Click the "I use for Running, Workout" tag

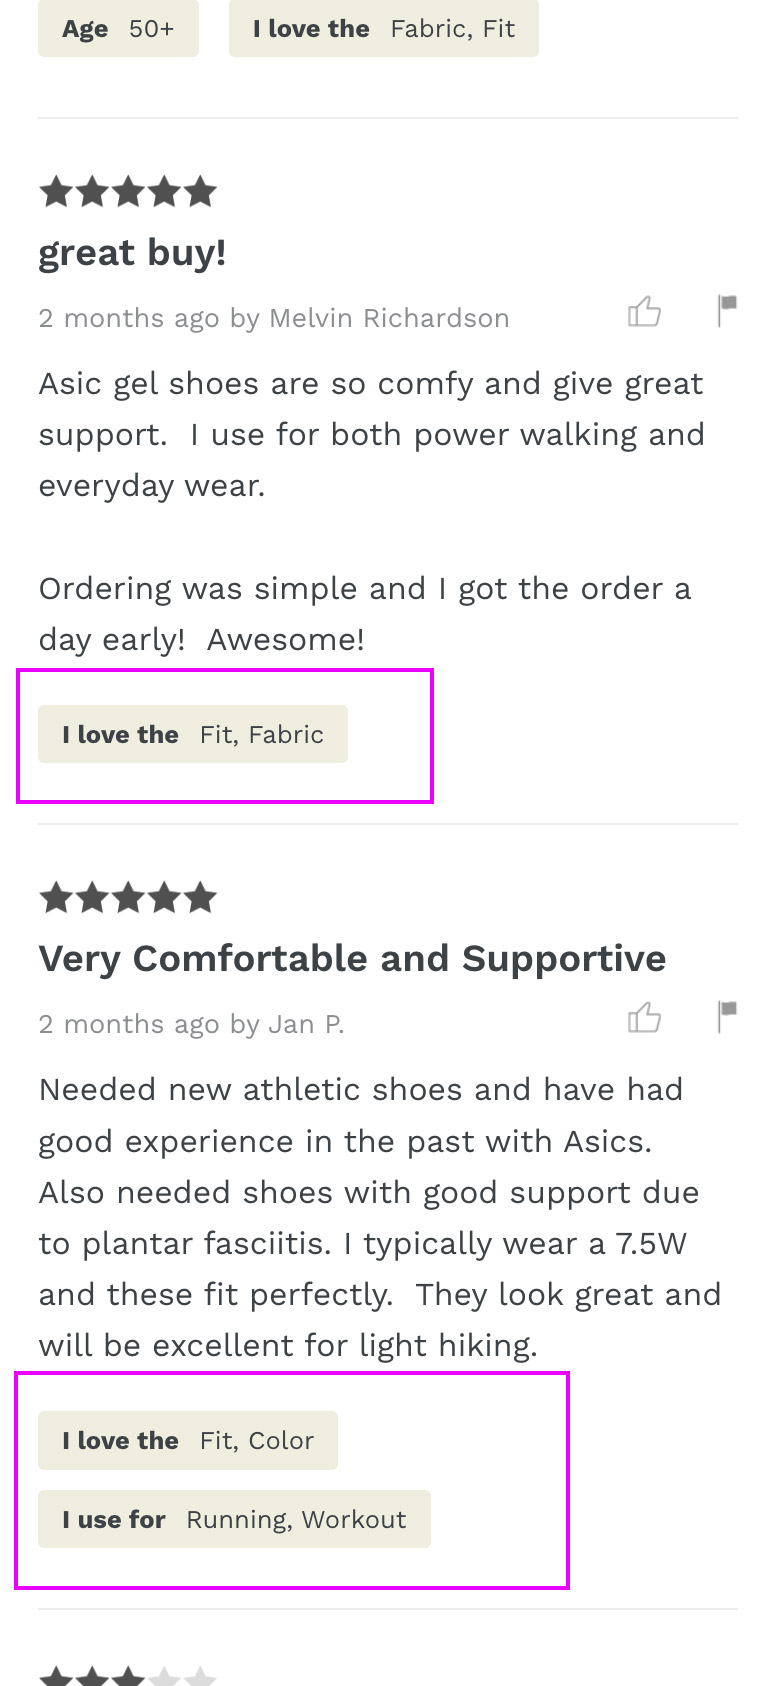point(234,1520)
